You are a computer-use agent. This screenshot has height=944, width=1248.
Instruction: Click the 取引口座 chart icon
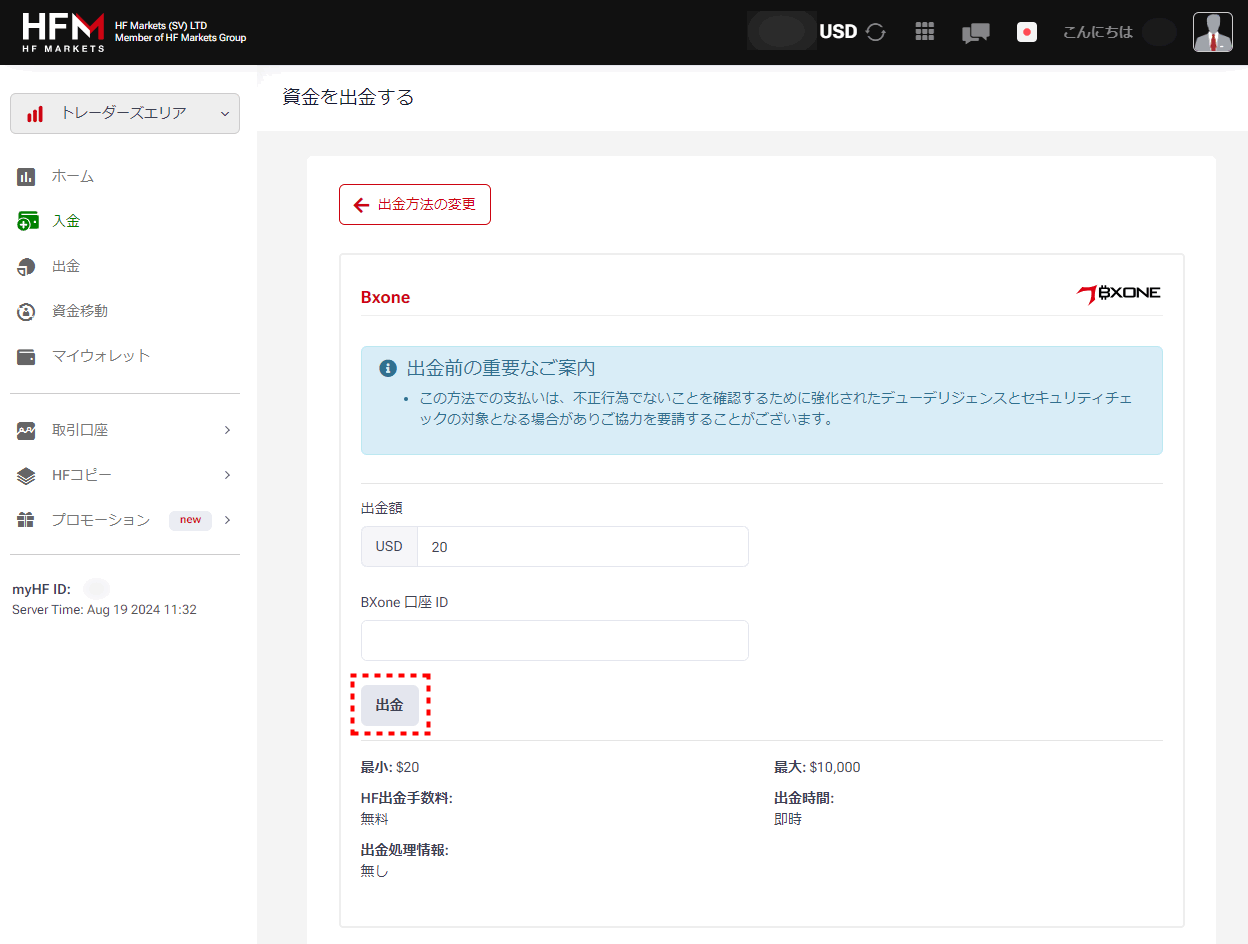27,431
